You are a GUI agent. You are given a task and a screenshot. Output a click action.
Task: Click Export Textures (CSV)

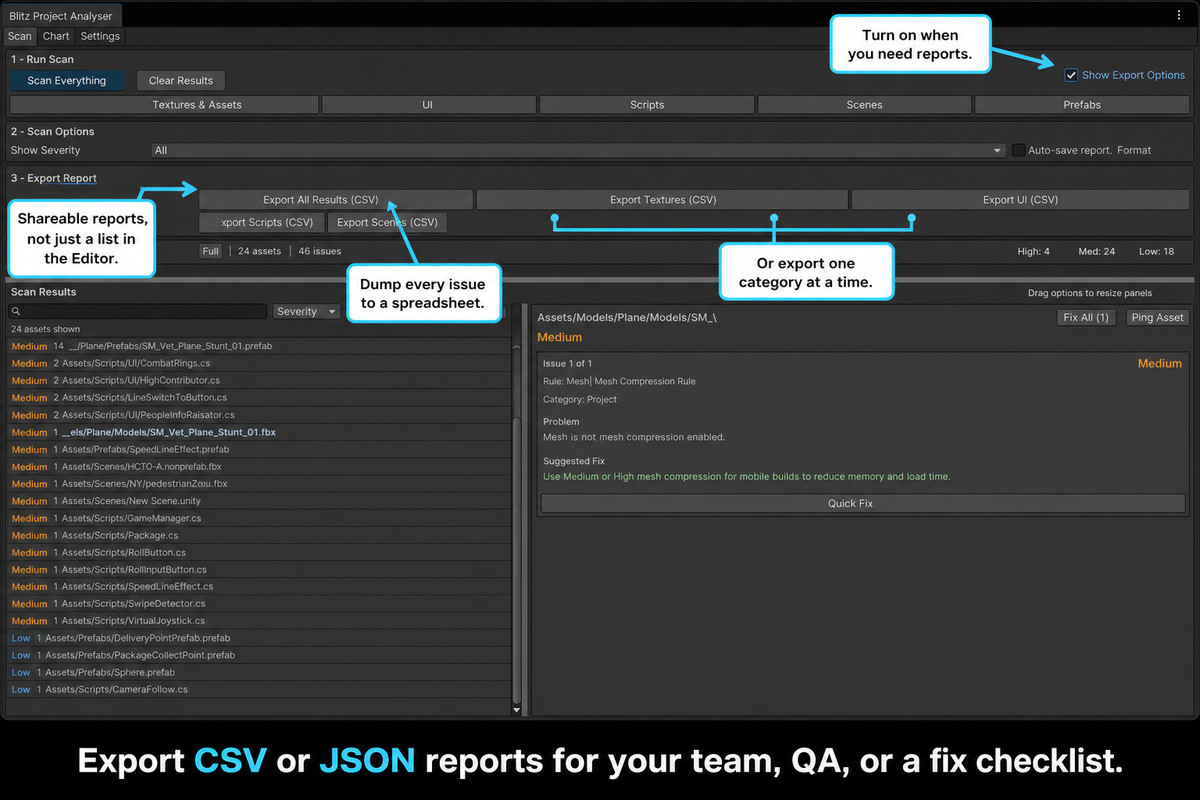662,200
